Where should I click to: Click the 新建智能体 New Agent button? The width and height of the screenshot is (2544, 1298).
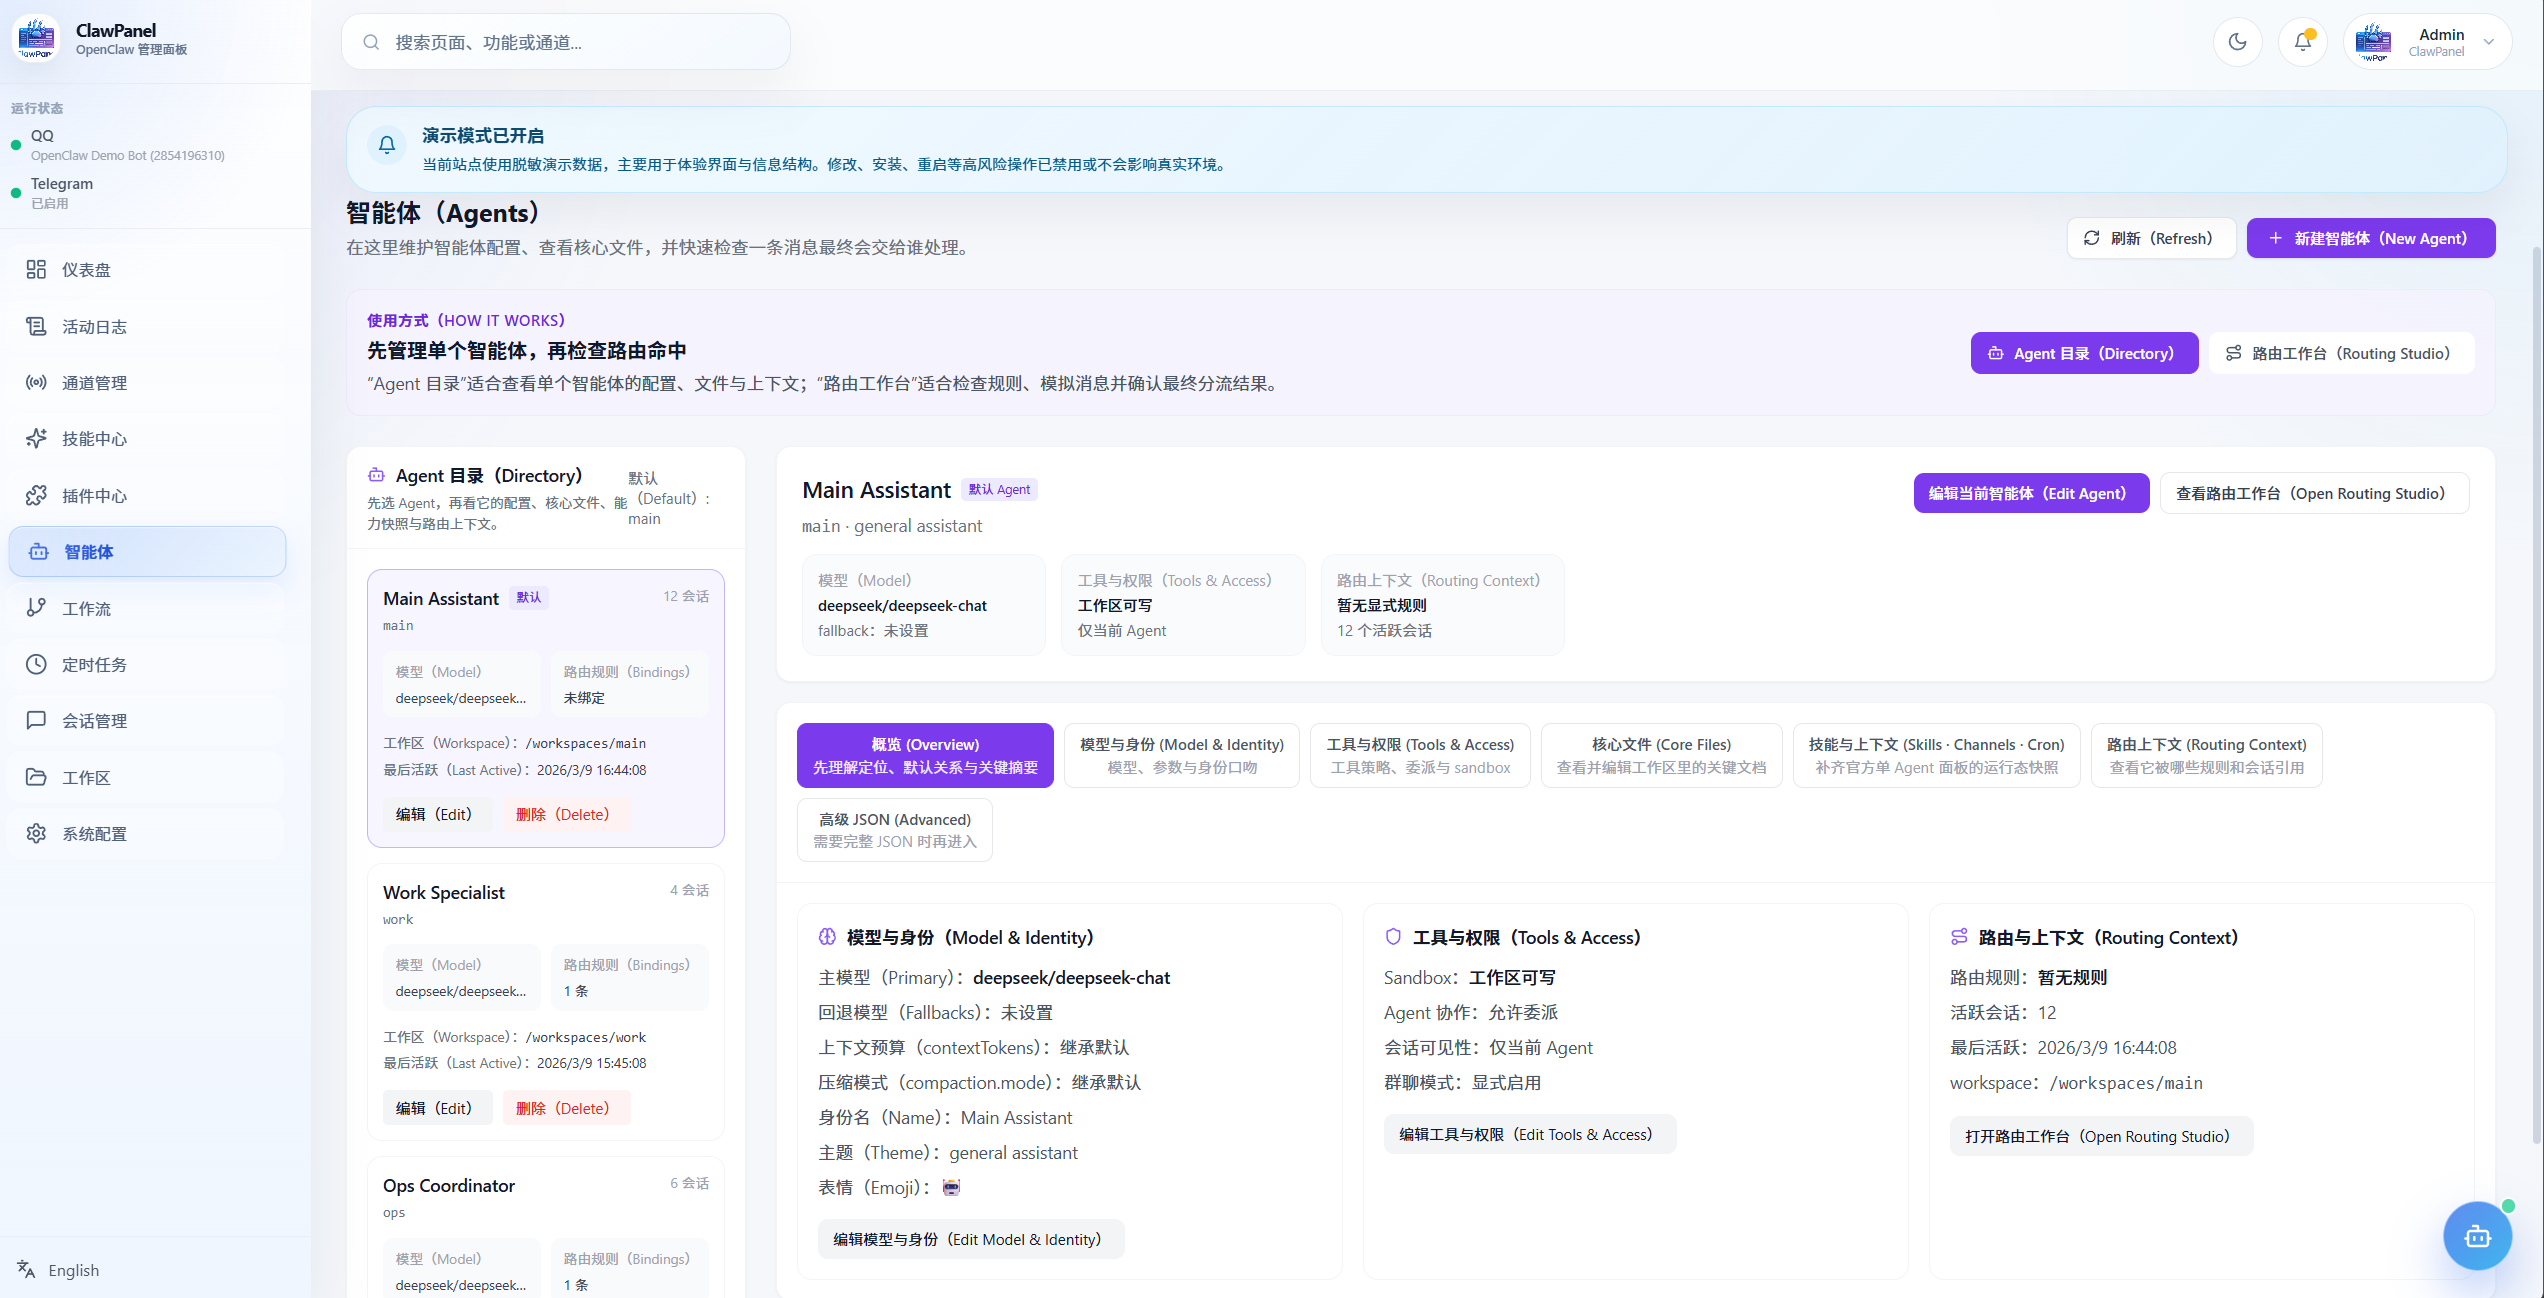click(x=2370, y=238)
